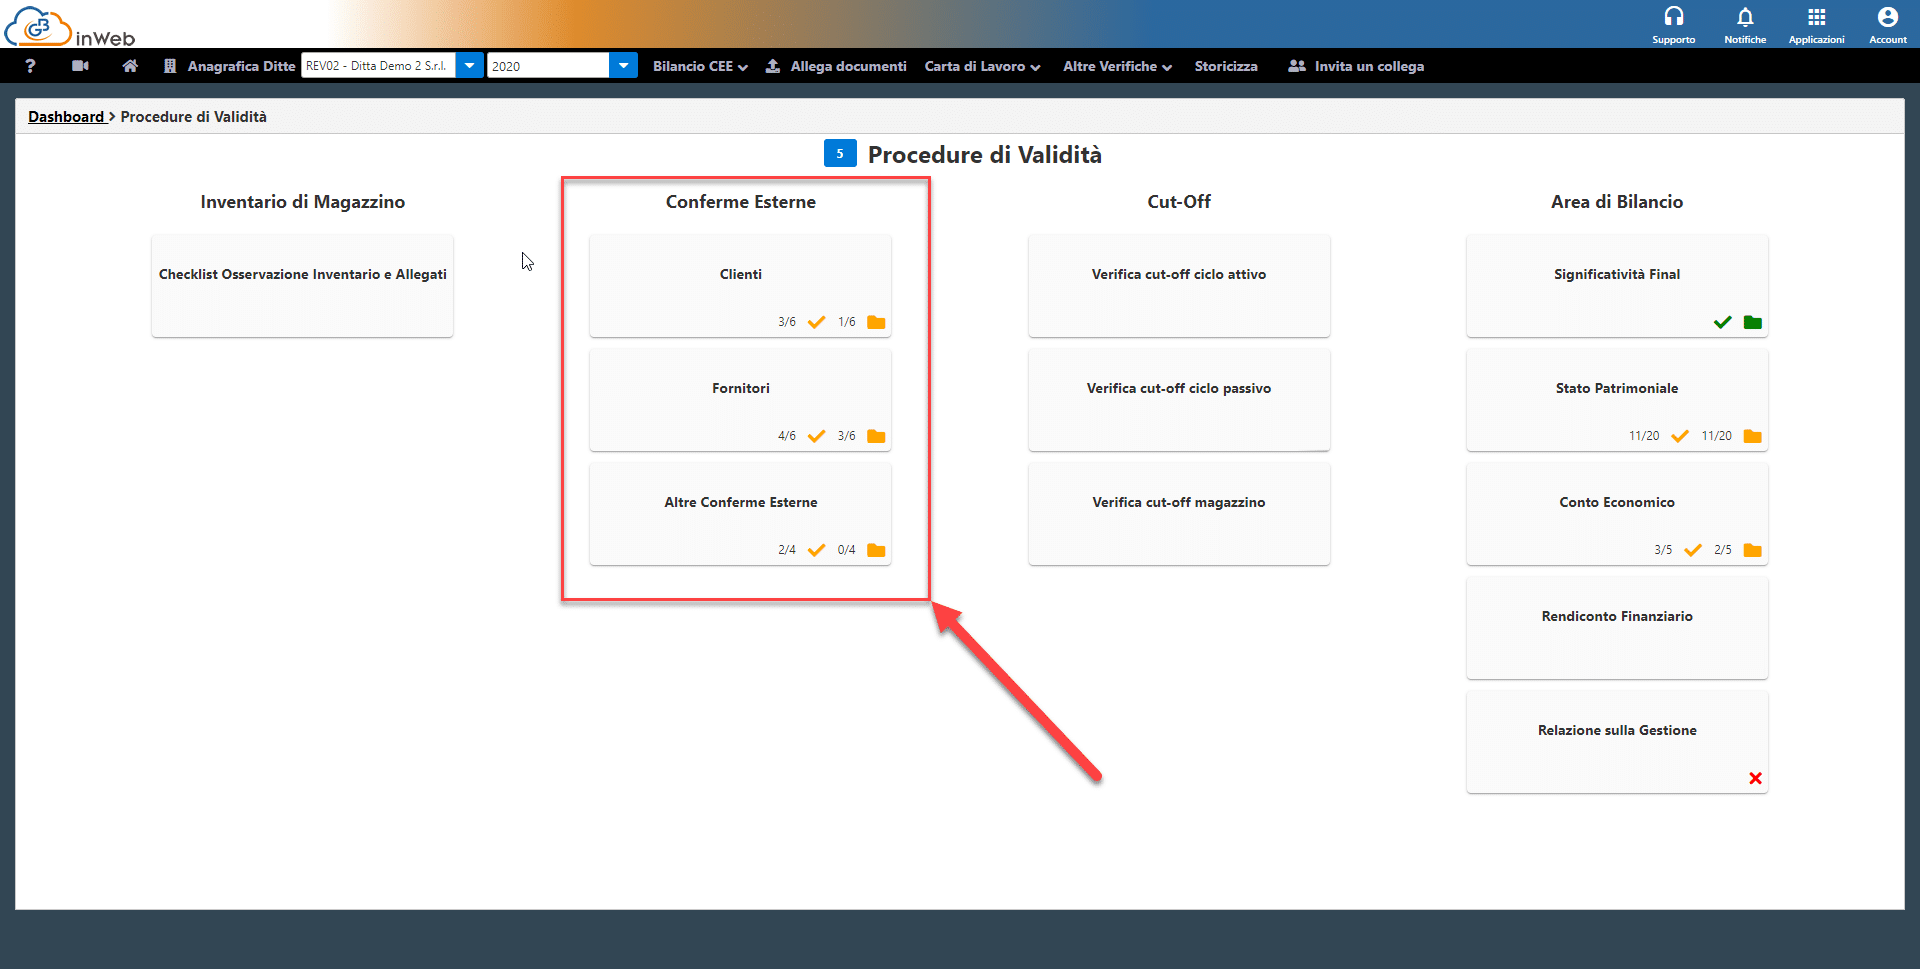Click the red X on Relazione sulla Gestione
Screen dimensions: 1920x969
(x=1755, y=778)
